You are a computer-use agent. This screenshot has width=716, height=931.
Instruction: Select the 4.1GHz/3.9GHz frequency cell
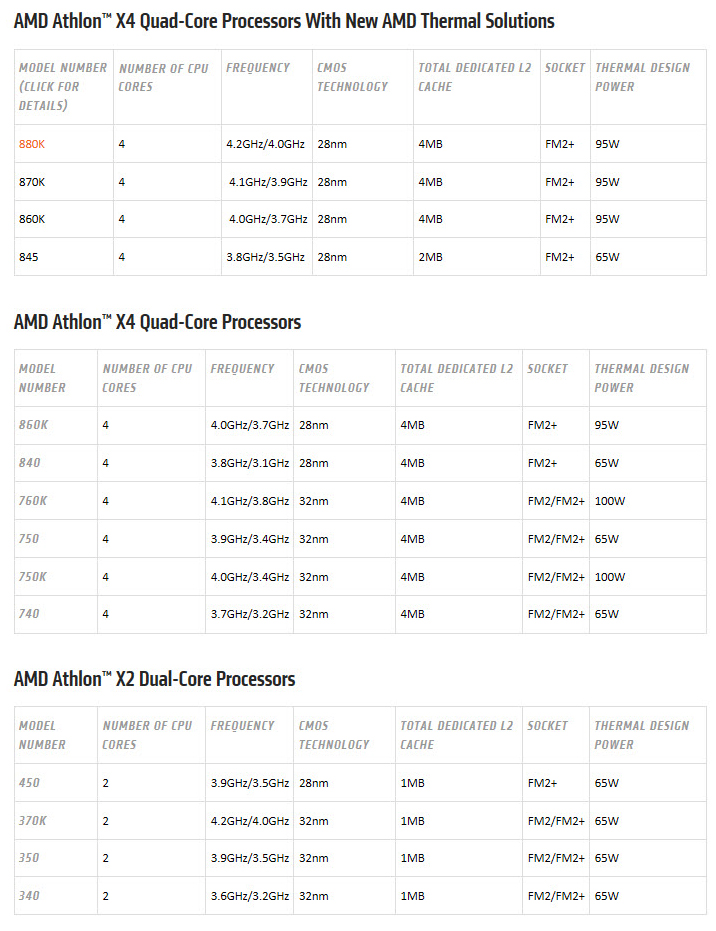pos(267,182)
